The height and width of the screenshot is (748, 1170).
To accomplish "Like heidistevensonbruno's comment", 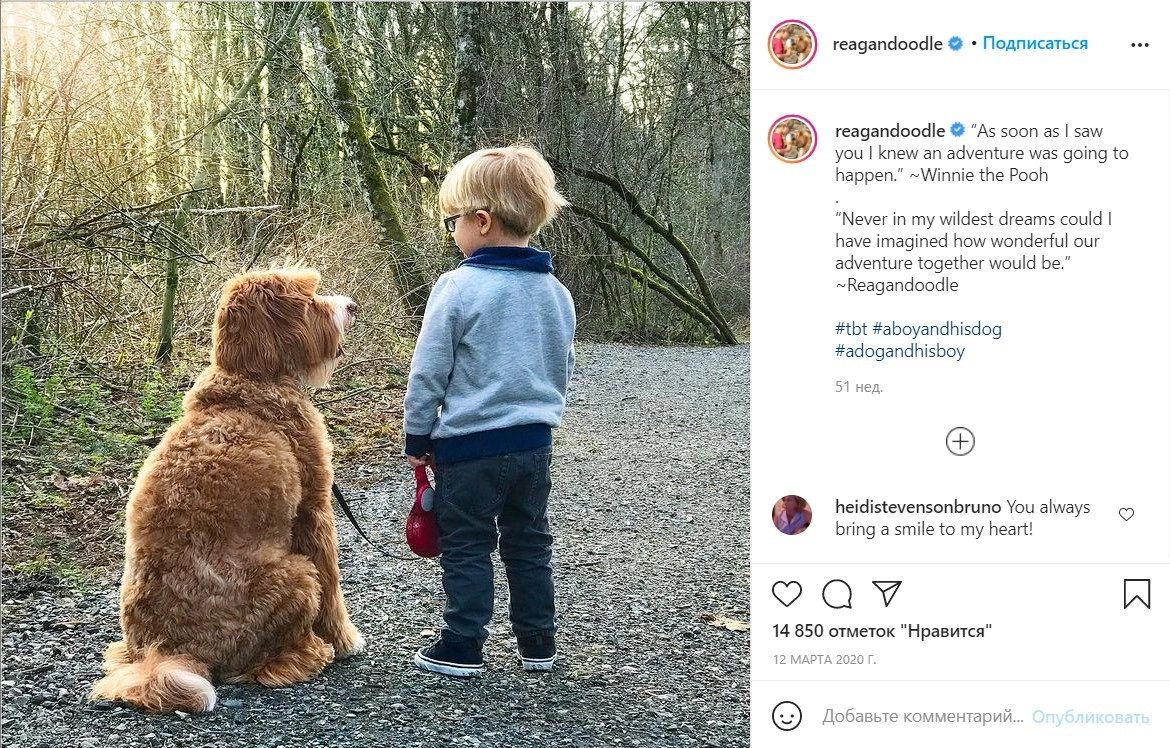I will coord(1126,515).
